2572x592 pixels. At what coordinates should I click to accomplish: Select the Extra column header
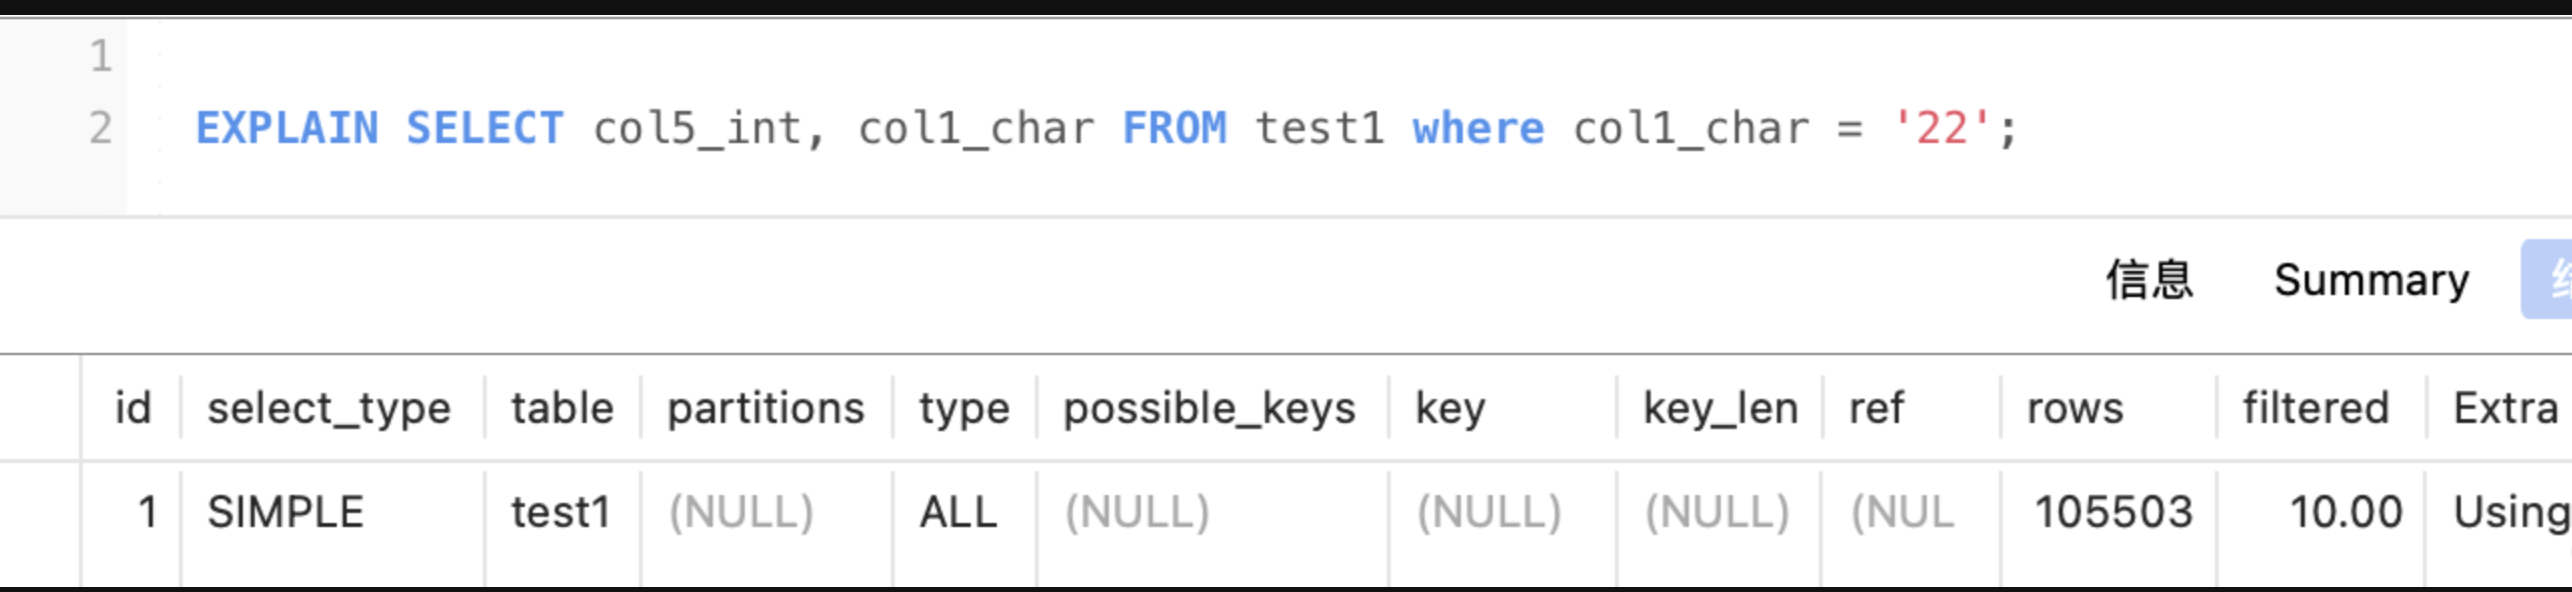(x=2505, y=408)
